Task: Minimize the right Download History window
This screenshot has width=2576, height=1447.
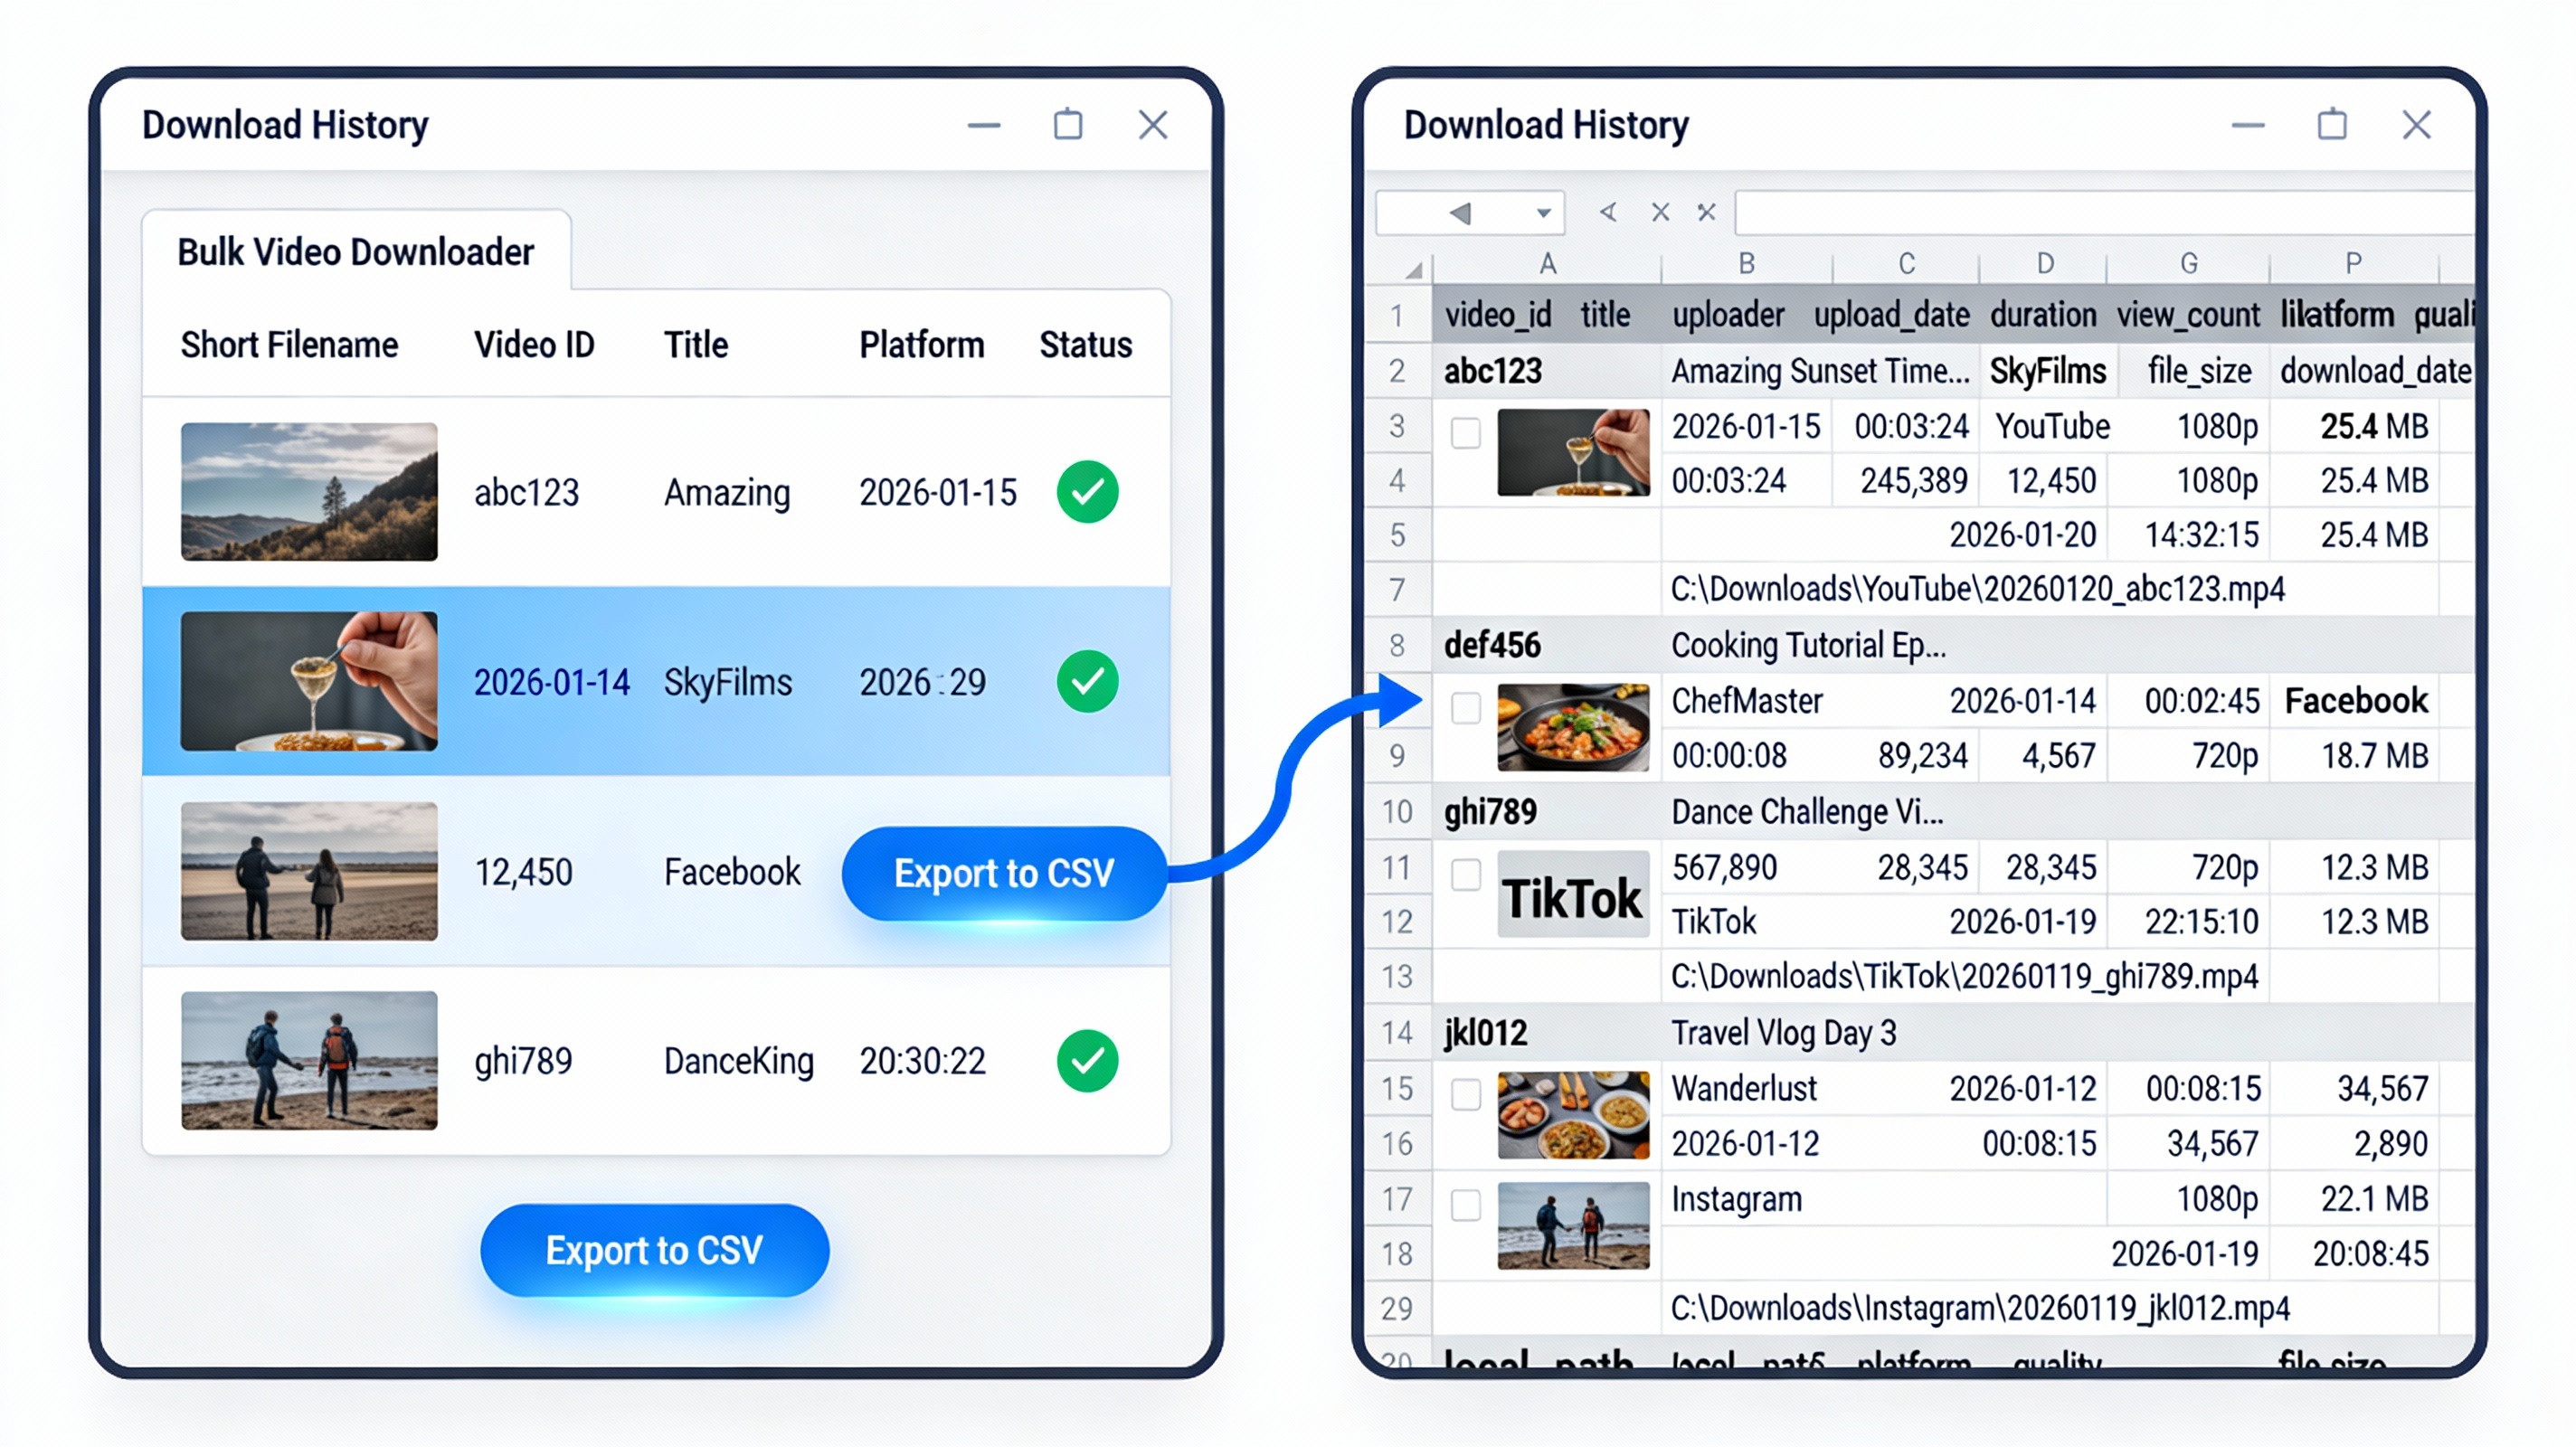Action: click(x=2248, y=125)
